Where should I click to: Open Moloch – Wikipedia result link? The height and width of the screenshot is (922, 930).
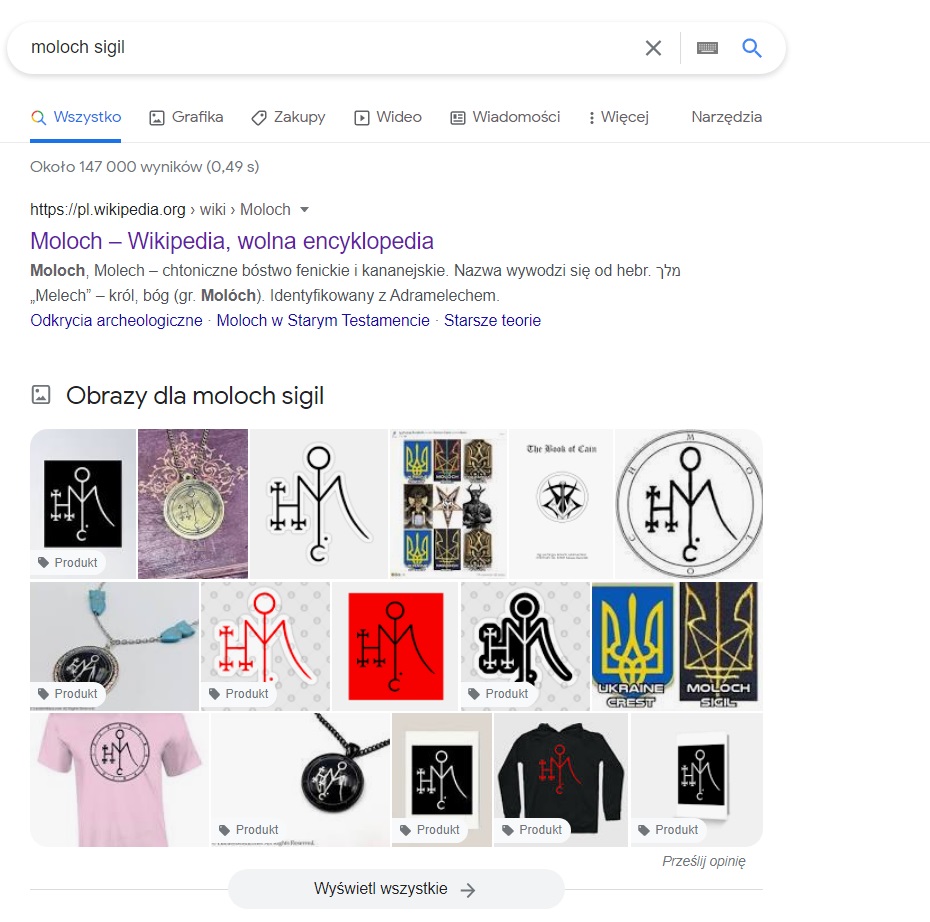click(x=232, y=241)
